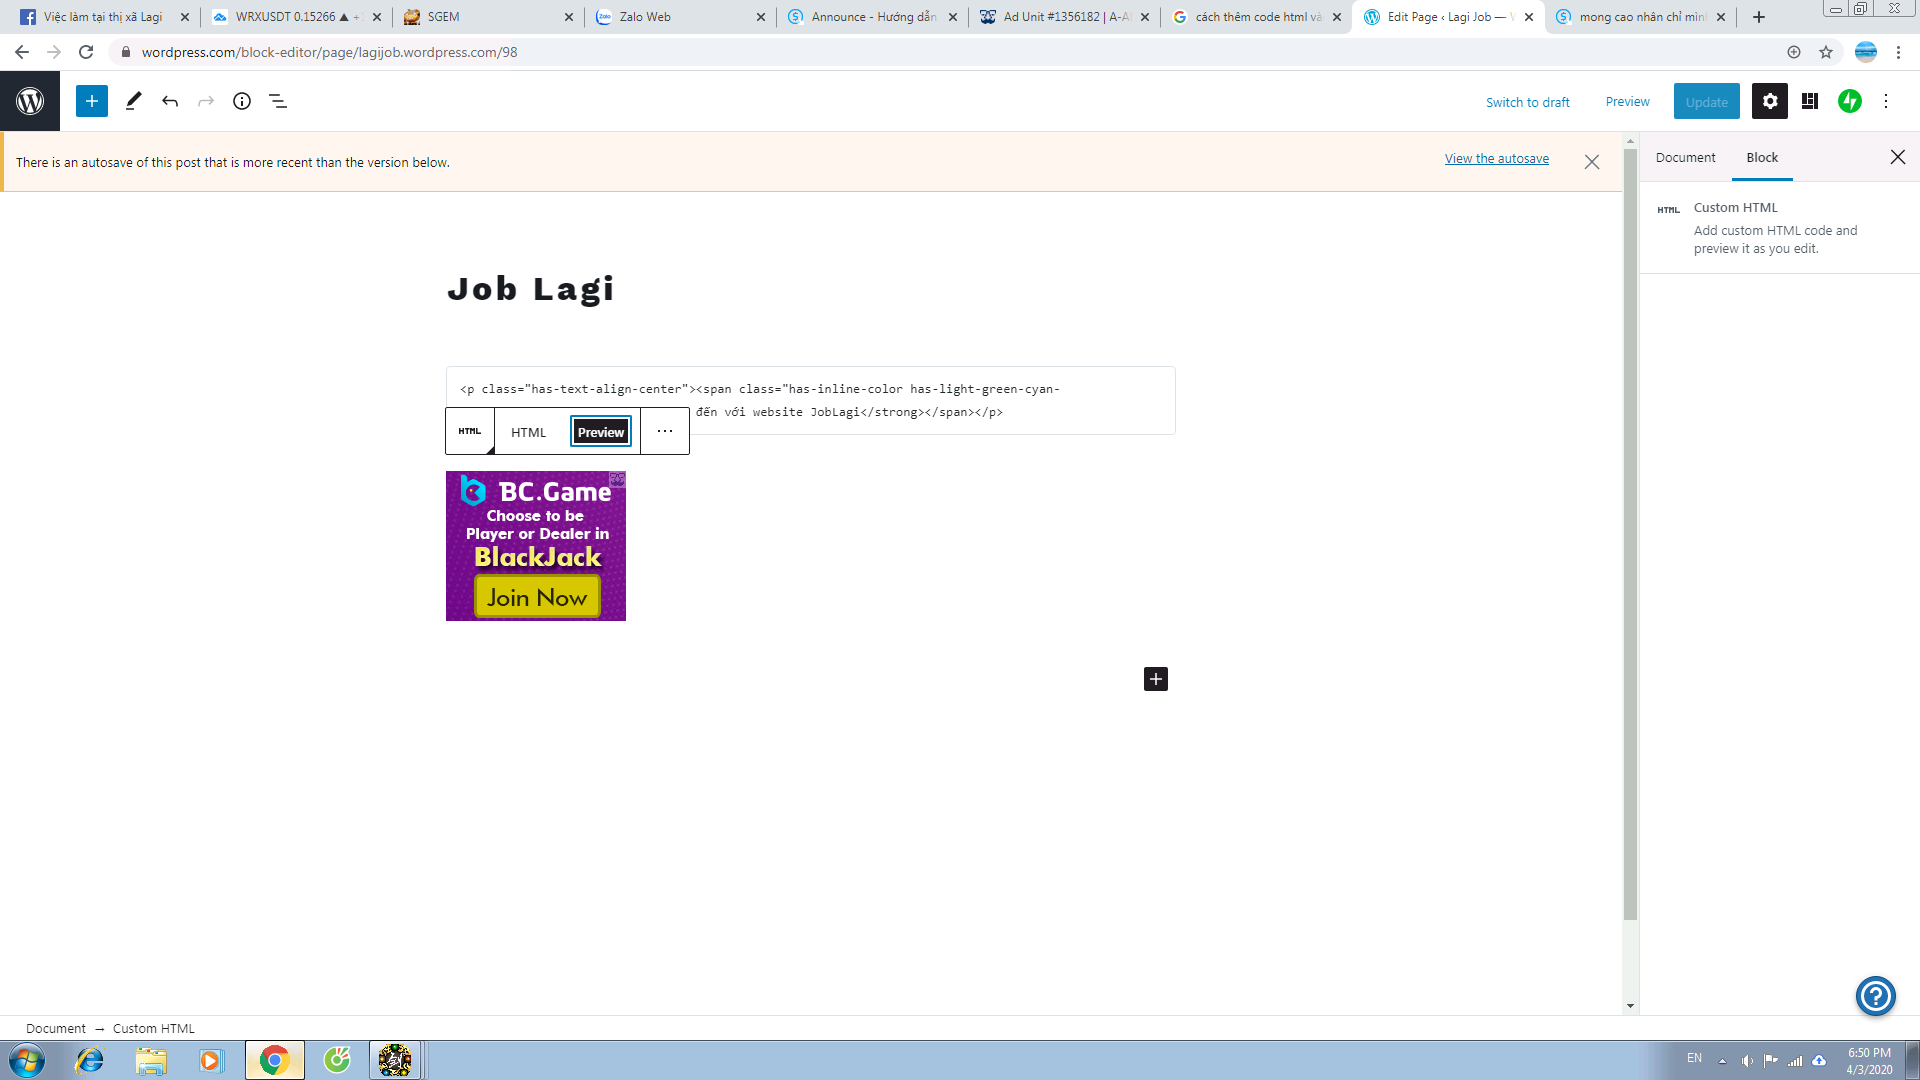
Task: Redo the last edit
Action: [206, 101]
